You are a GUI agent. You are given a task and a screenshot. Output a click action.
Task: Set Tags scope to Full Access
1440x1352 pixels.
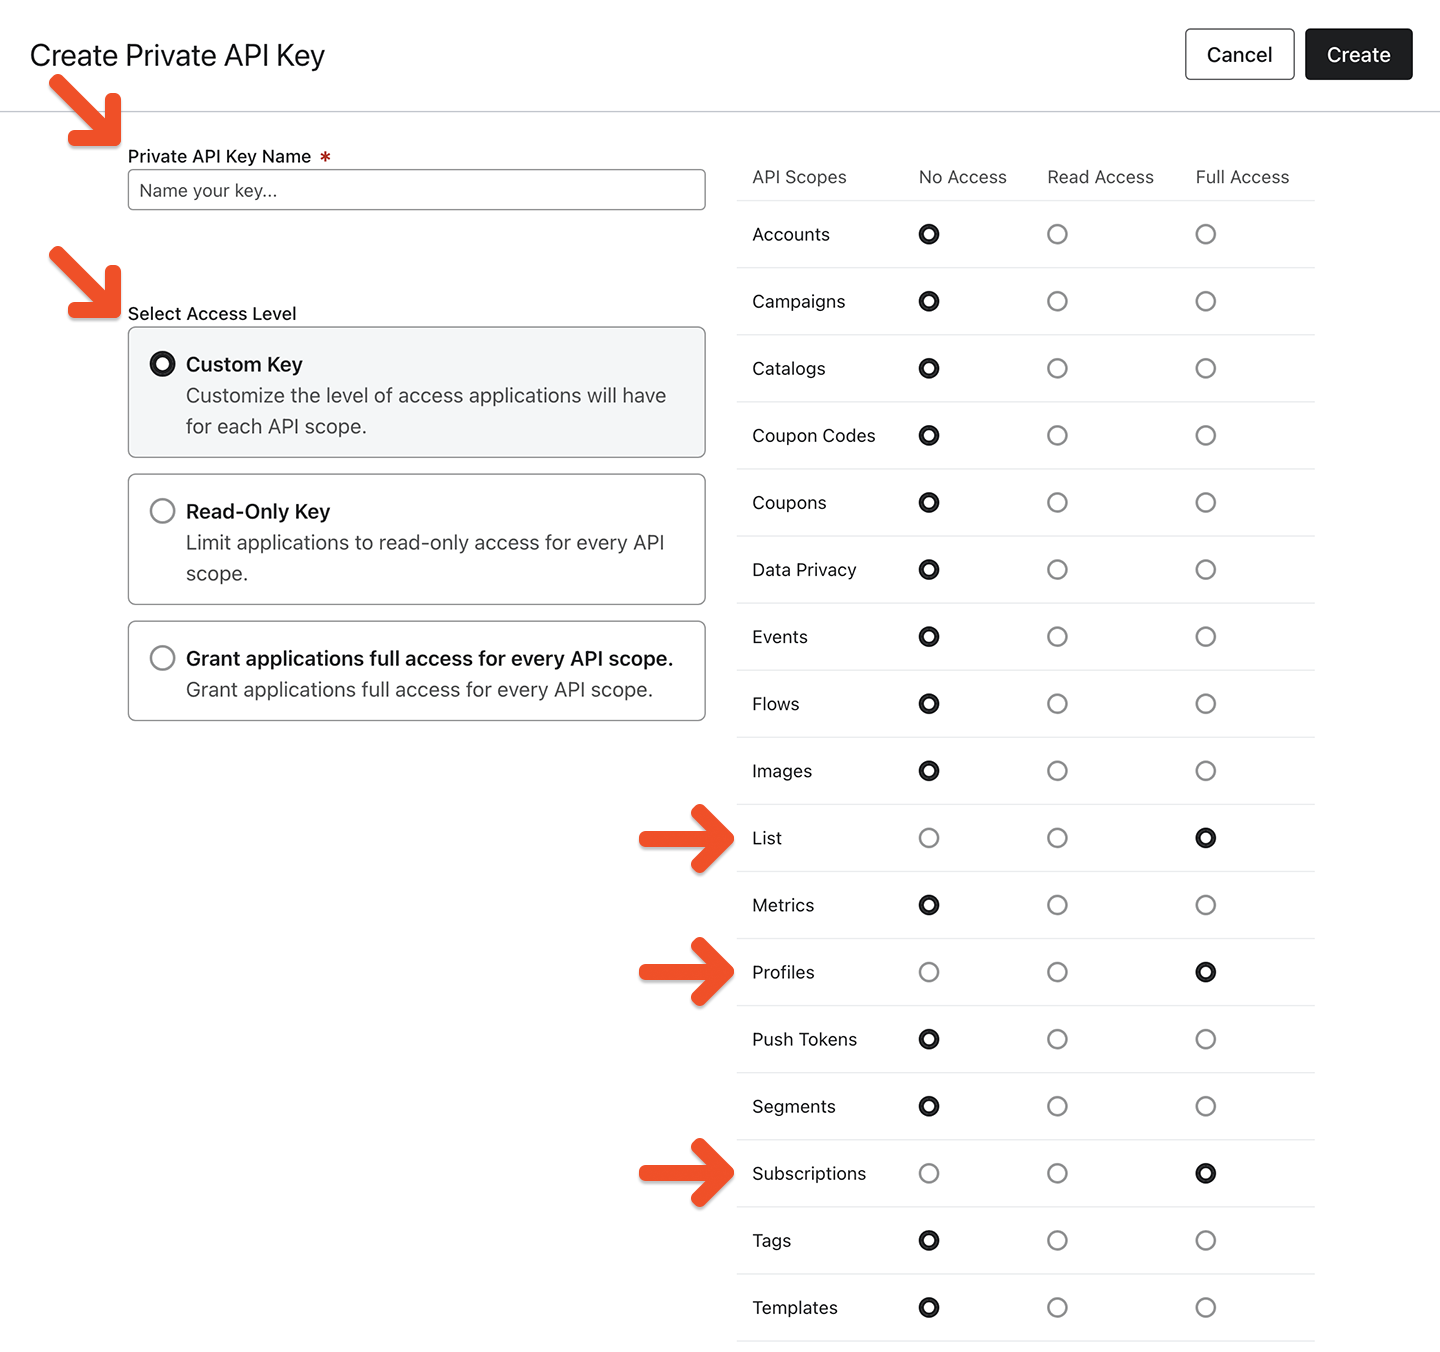pos(1206,1239)
